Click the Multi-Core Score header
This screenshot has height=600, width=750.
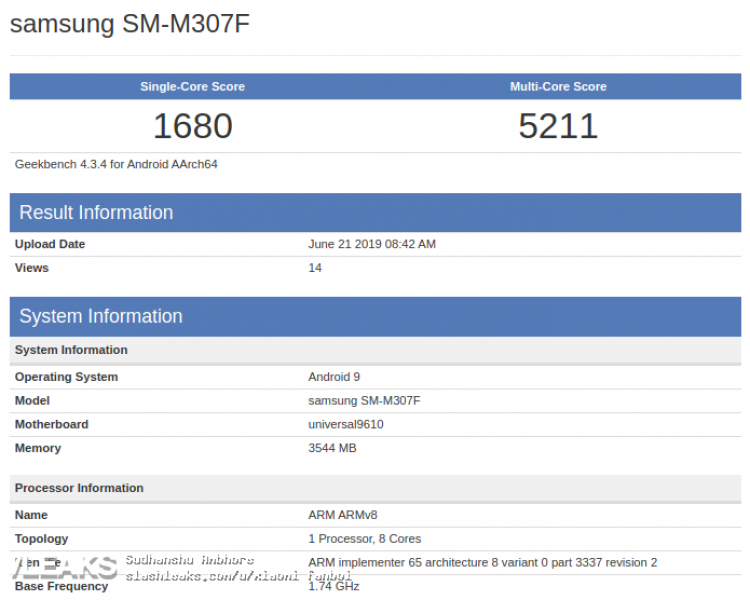pyautogui.click(x=558, y=87)
